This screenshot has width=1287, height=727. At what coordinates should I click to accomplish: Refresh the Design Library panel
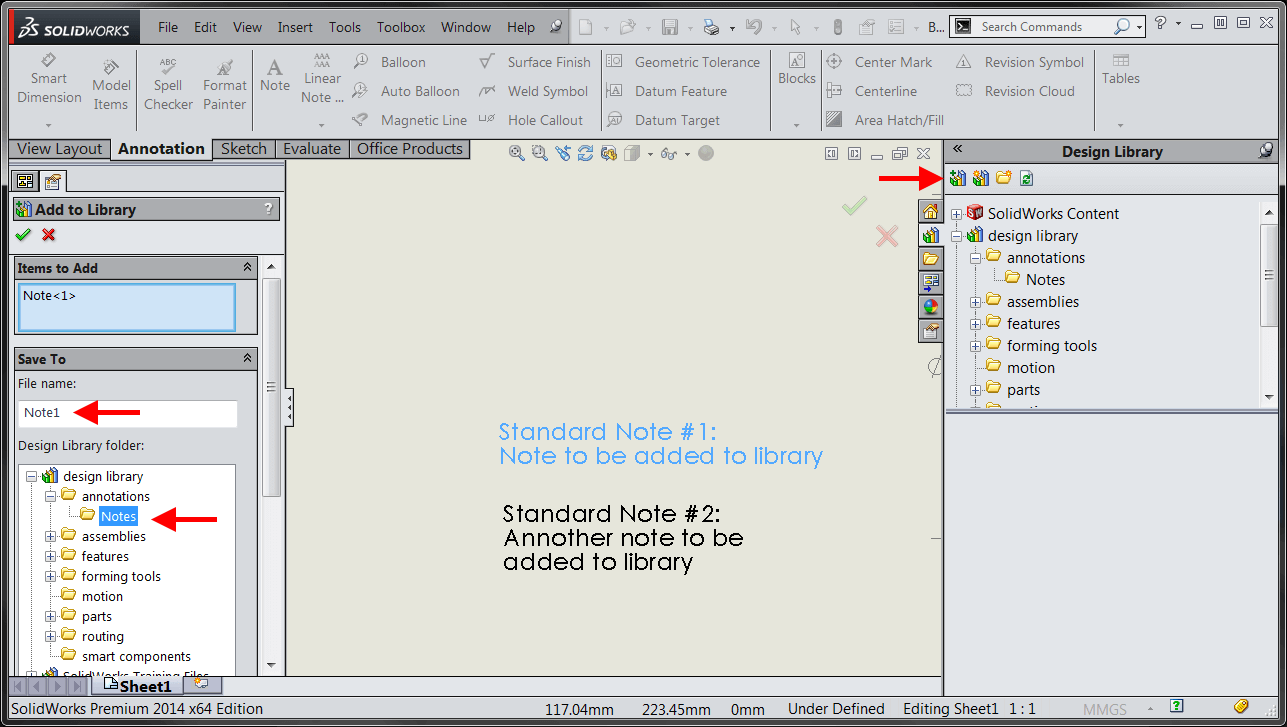pos(1026,177)
